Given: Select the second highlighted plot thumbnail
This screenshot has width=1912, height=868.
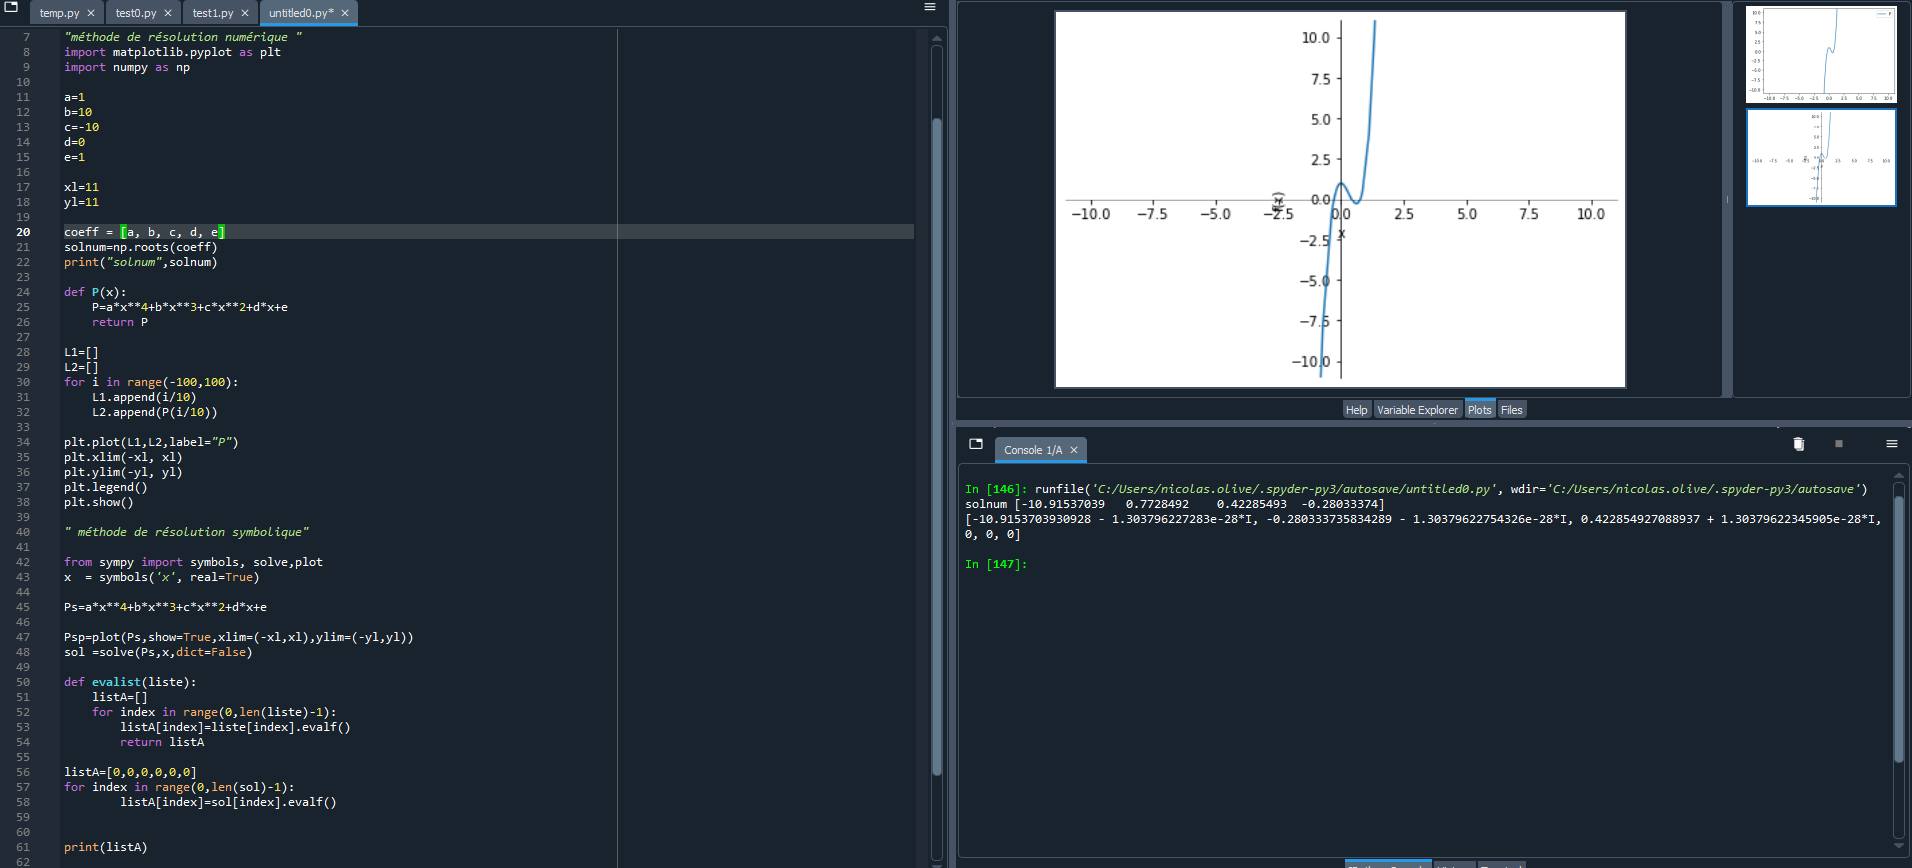Looking at the screenshot, I should 1820,158.
